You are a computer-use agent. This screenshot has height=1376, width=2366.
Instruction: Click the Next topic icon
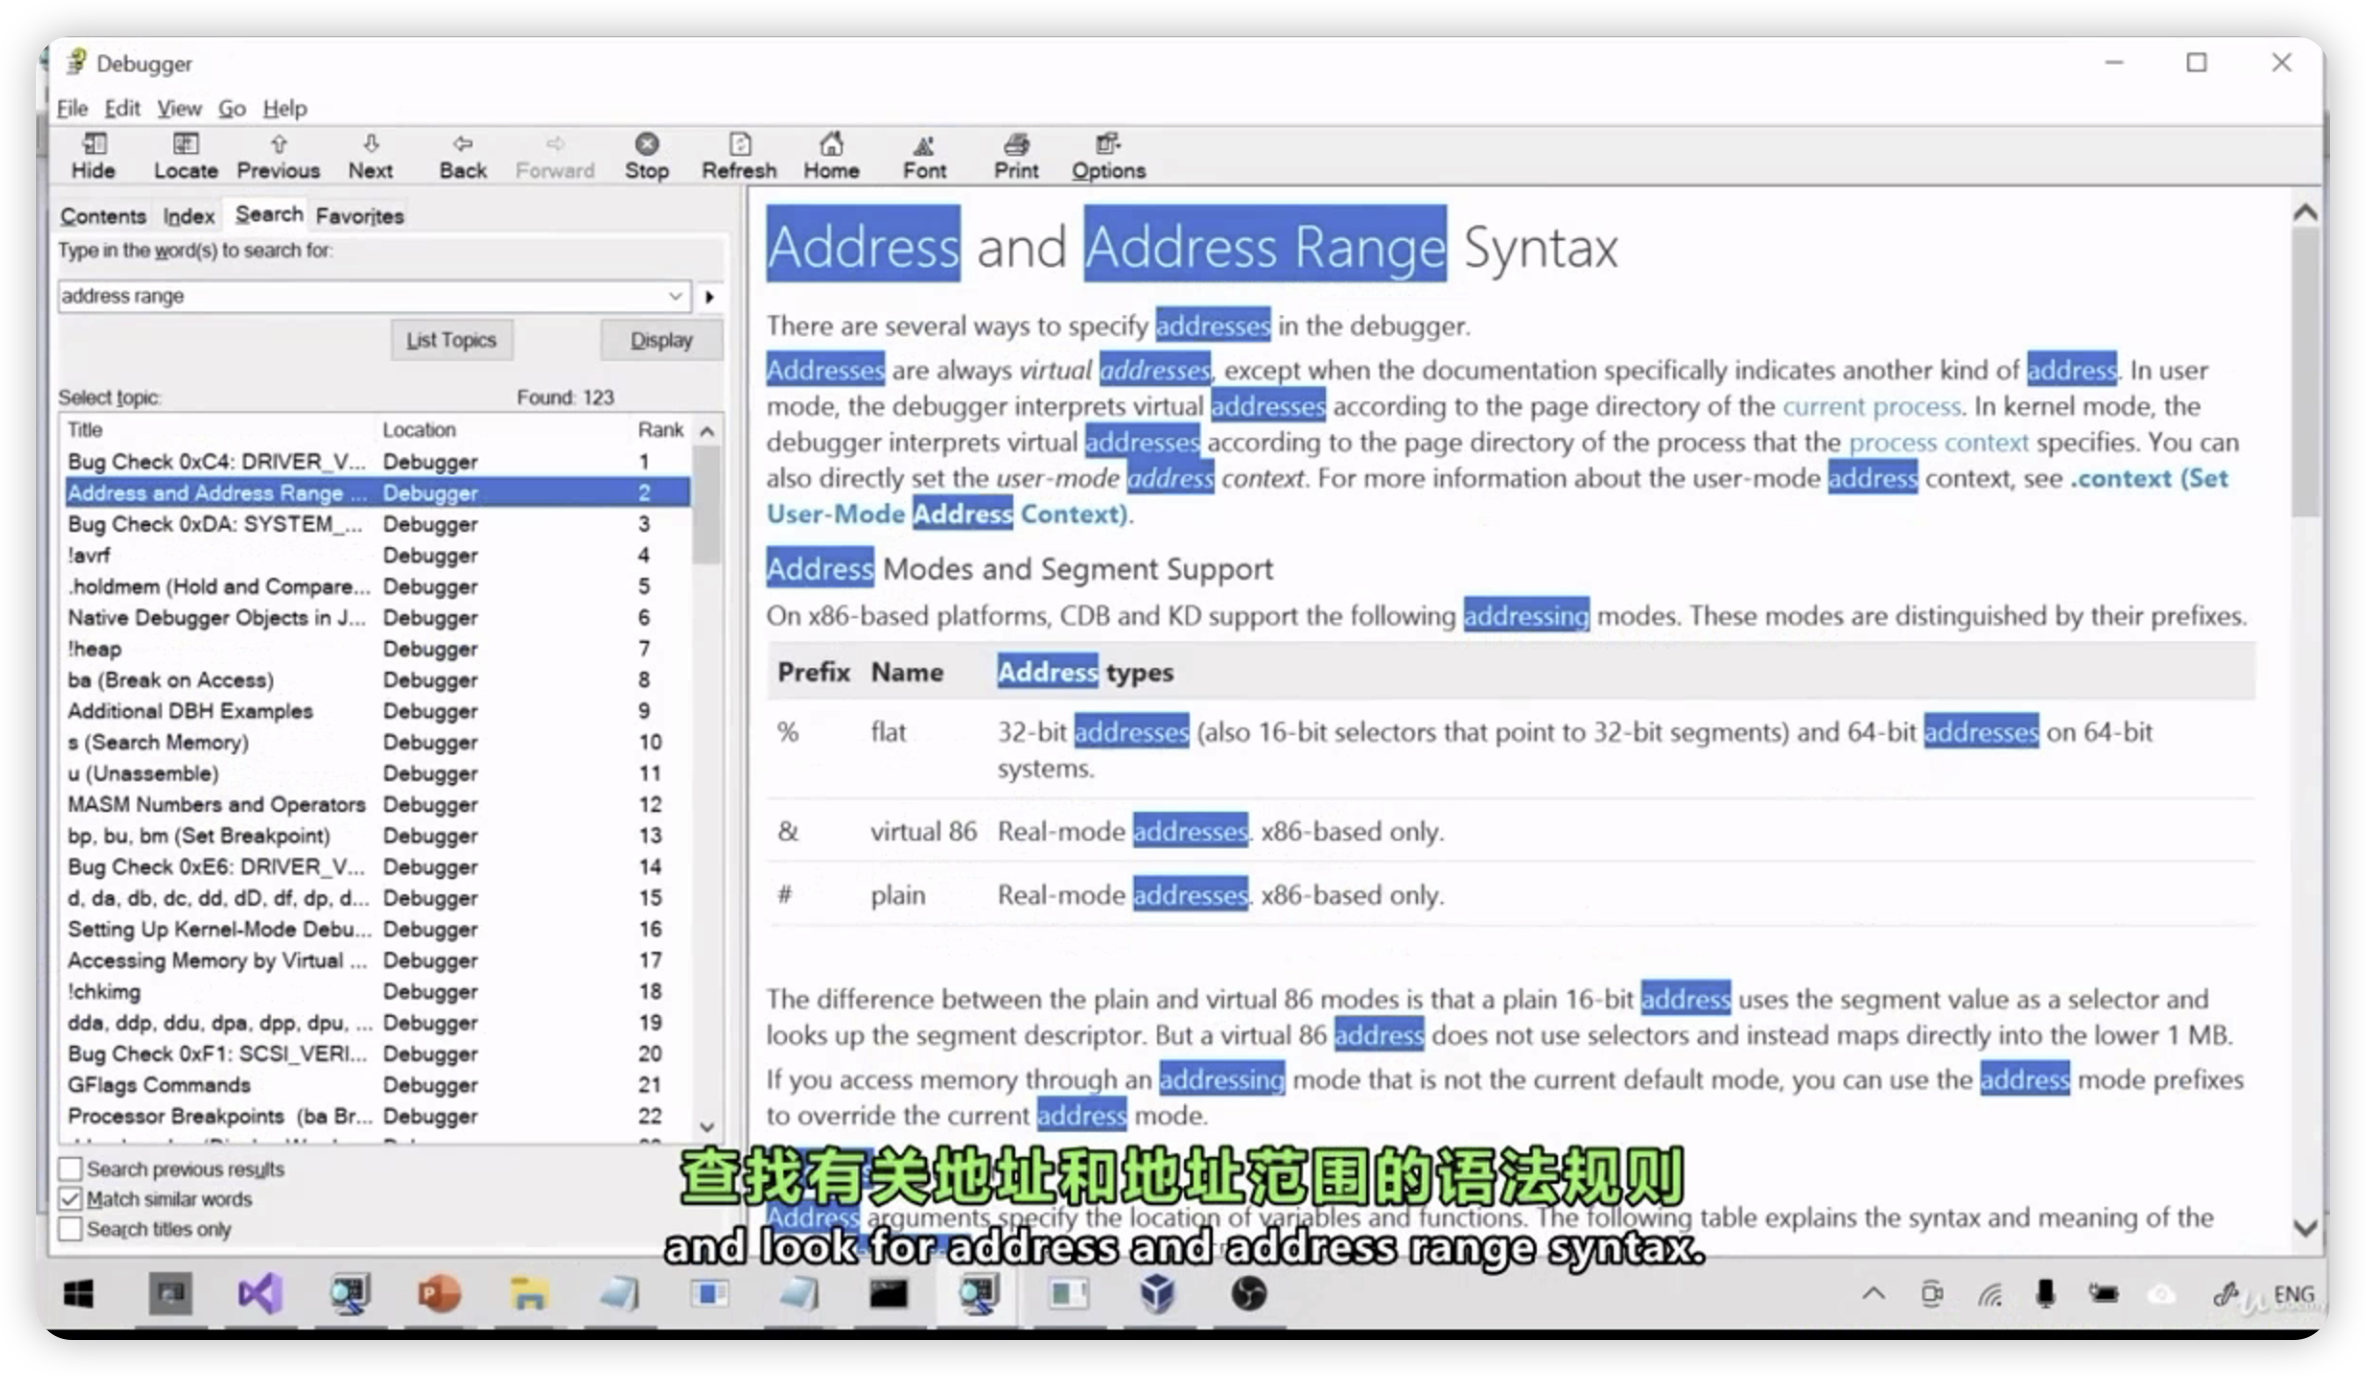click(x=370, y=155)
